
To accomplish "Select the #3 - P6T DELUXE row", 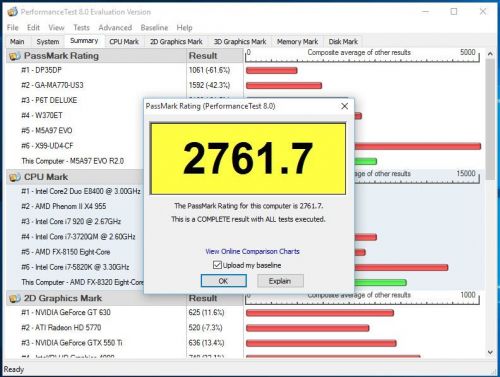I will click(x=49, y=100).
